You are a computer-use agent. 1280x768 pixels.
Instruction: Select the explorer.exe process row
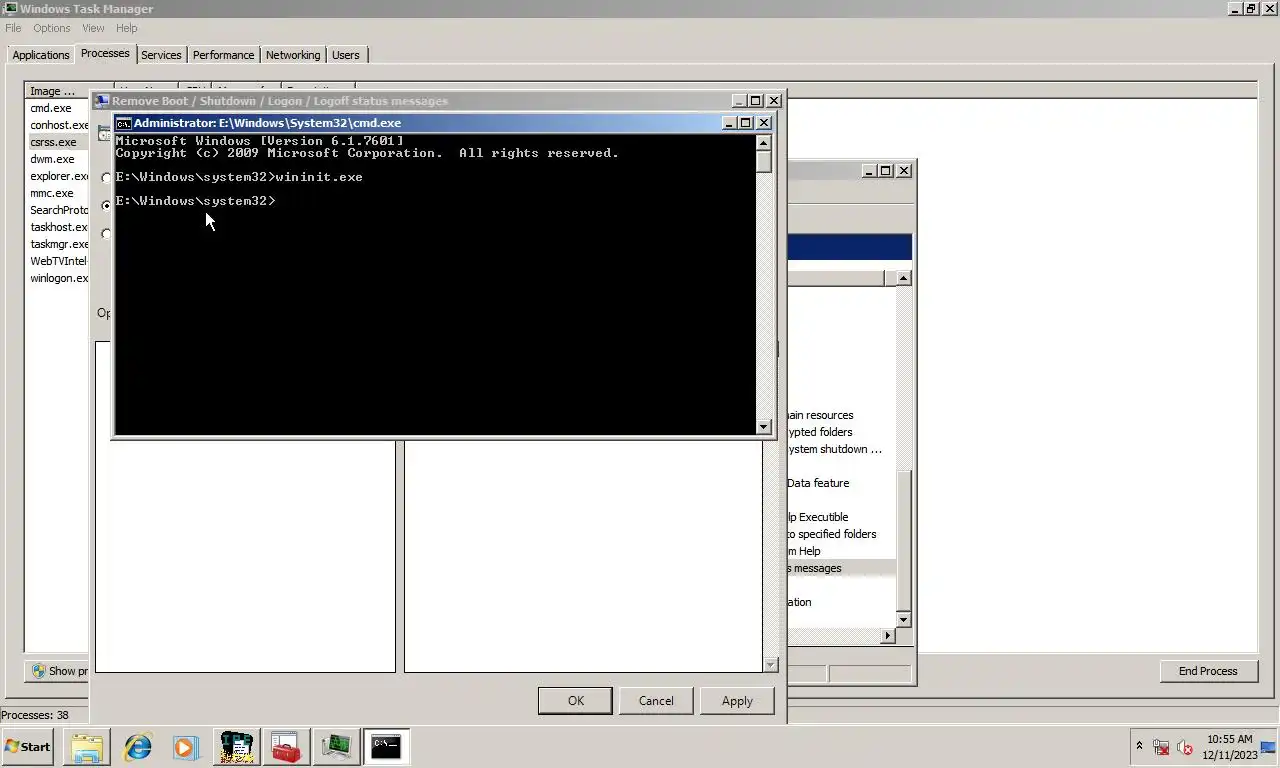coord(59,176)
